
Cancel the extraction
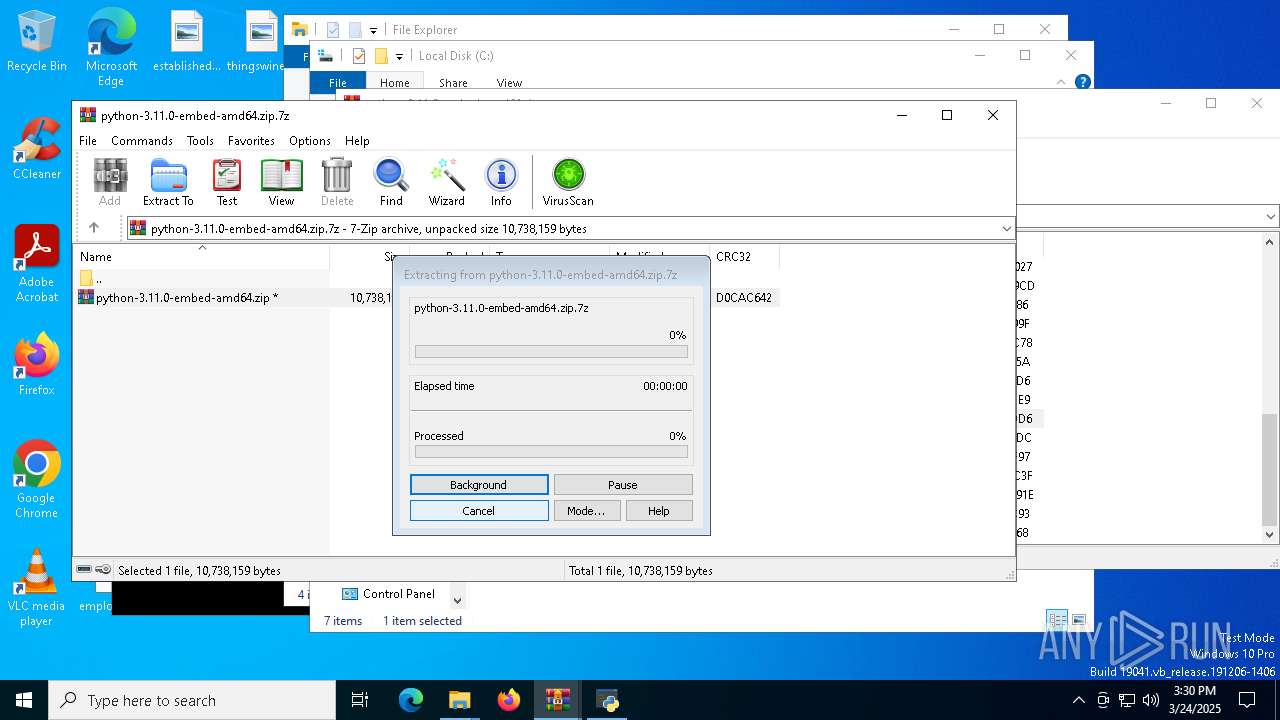pyautogui.click(x=479, y=511)
